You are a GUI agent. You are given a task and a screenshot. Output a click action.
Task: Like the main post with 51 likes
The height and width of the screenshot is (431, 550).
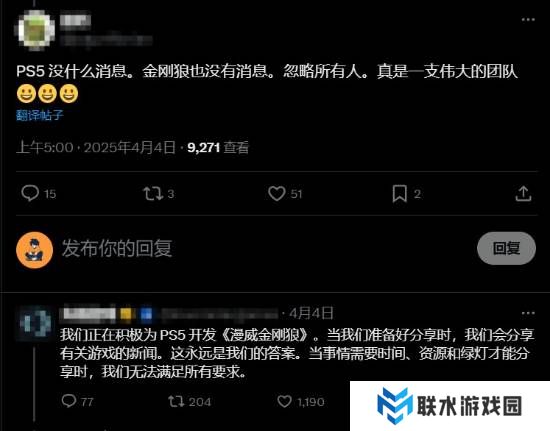(x=276, y=194)
